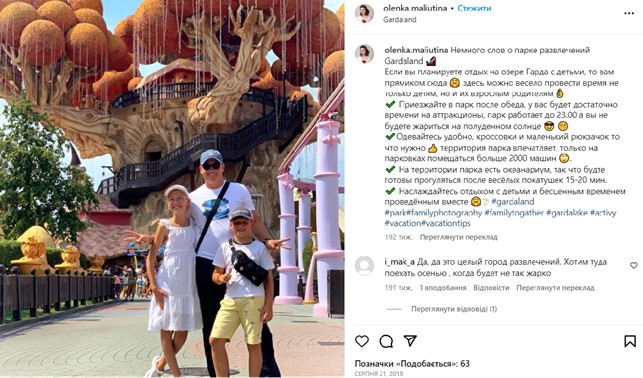
Task: Like the post with the heart icon
Action: click(x=362, y=341)
